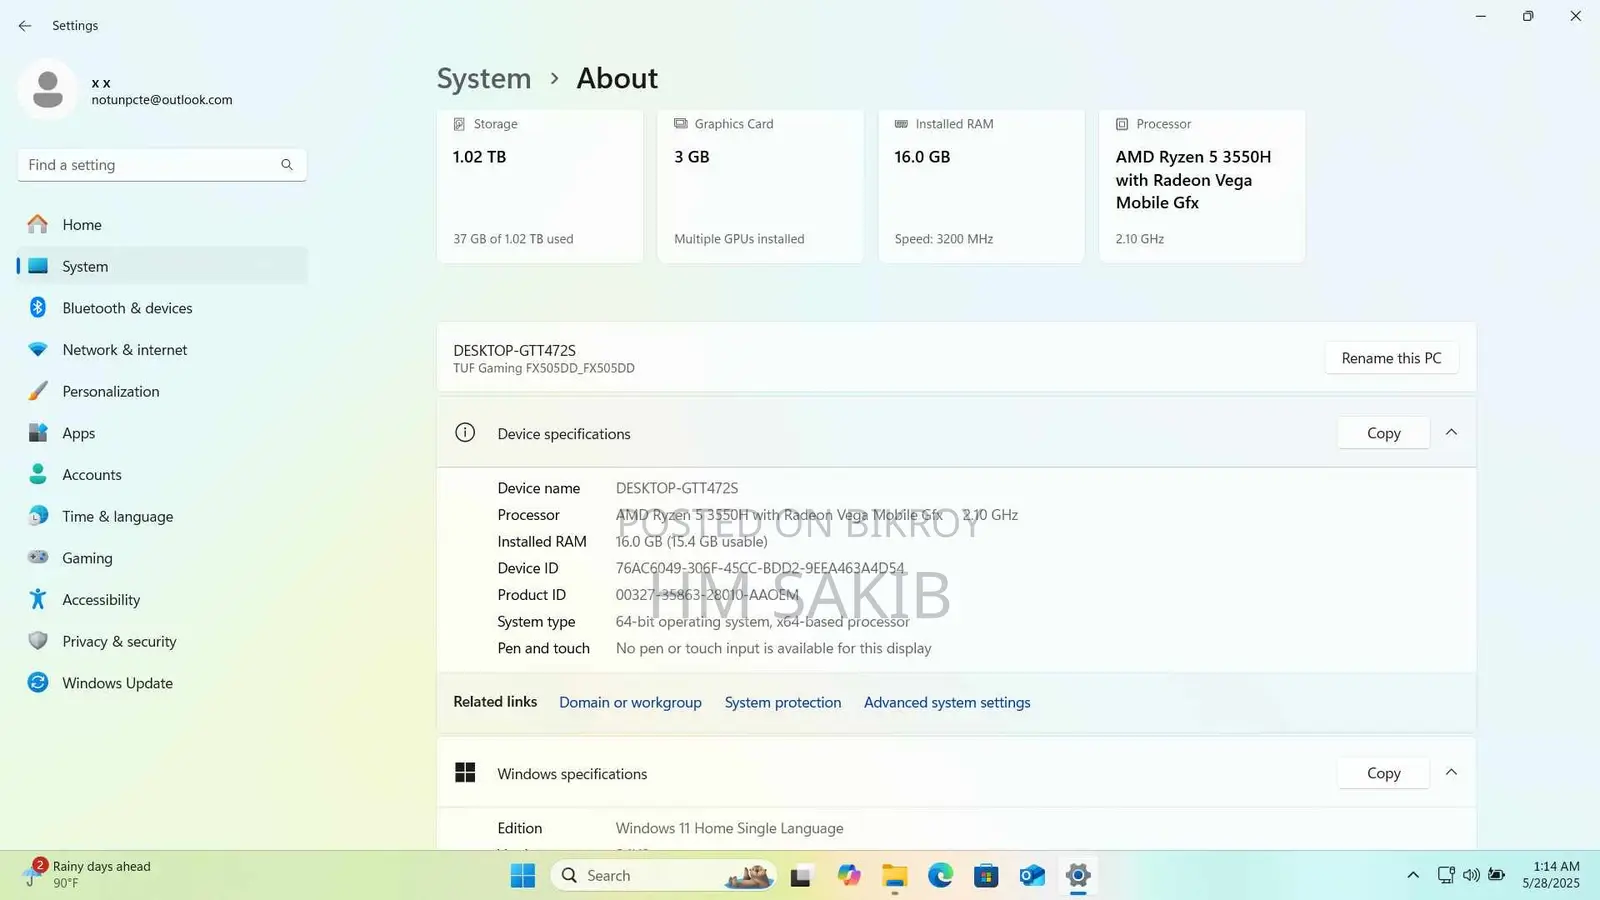Click the volume speaker tray icon
This screenshot has width=1600, height=900.
(x=1471, y=876)
